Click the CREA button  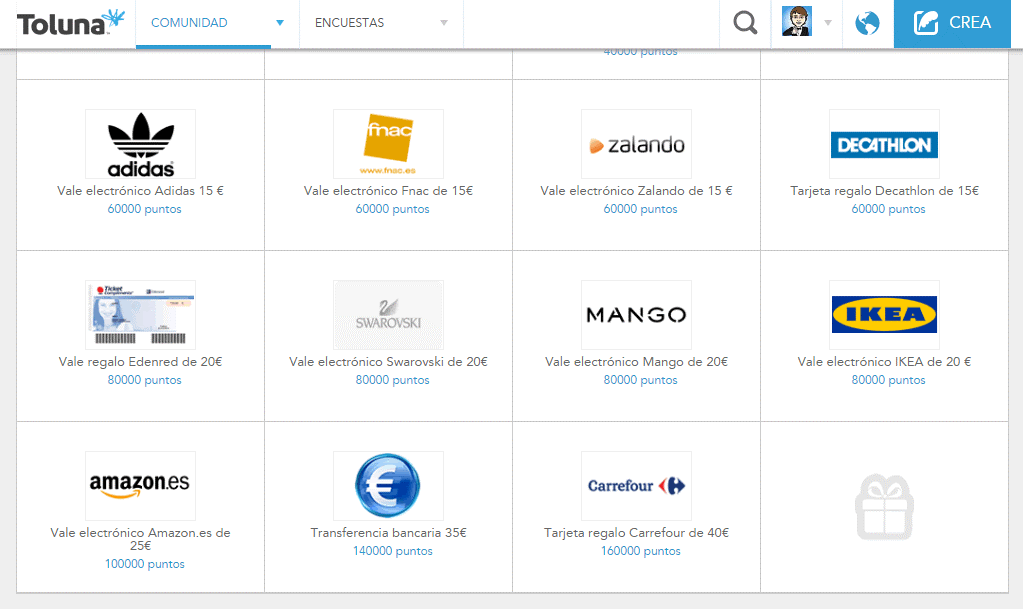tap(952, 23)
